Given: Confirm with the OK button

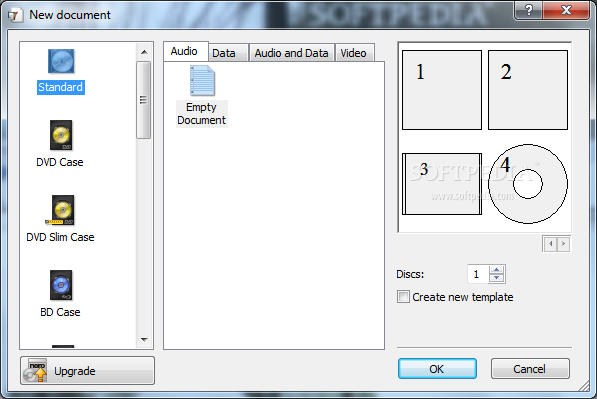Looking at the screenshot, I should point(437,369).
